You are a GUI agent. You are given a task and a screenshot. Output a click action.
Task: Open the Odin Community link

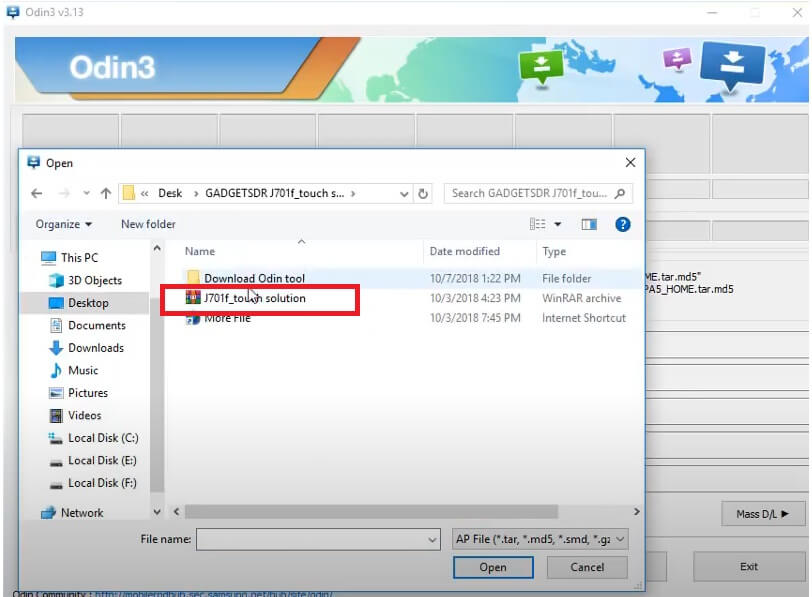[x=213, y=593]
